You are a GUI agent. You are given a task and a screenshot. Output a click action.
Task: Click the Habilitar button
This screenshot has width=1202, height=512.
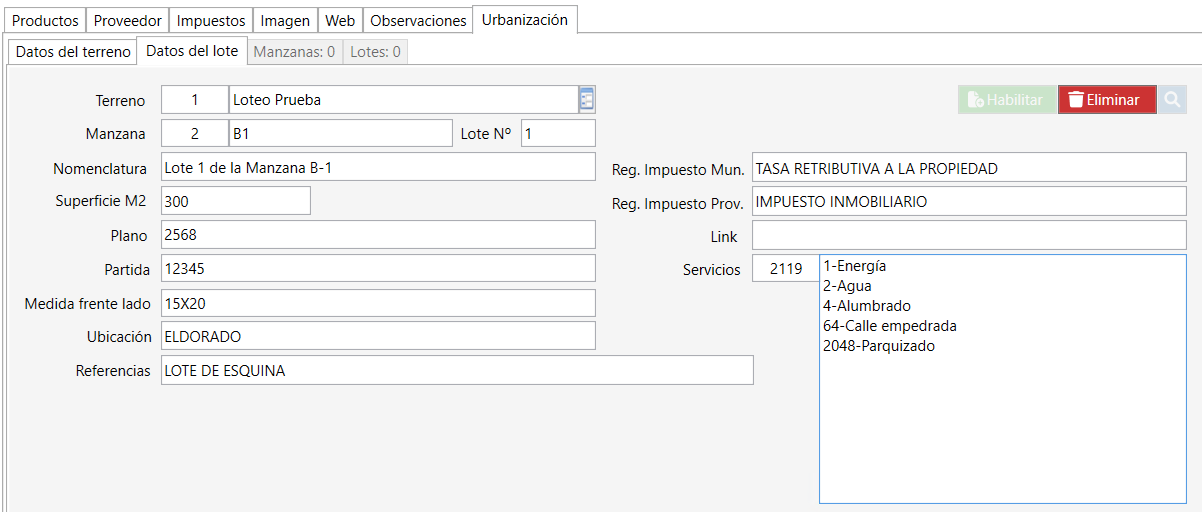coord(1006,100)
